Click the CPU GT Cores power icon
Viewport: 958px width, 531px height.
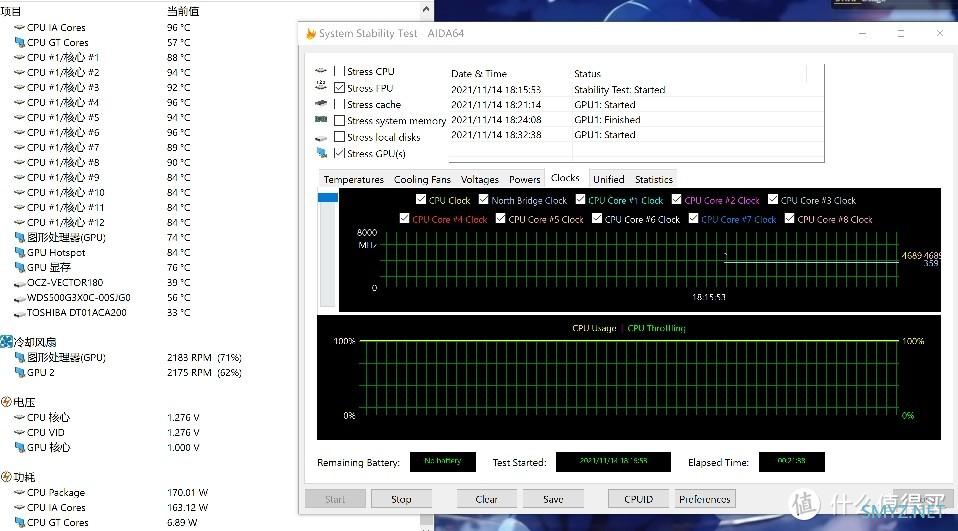(20, 522)
